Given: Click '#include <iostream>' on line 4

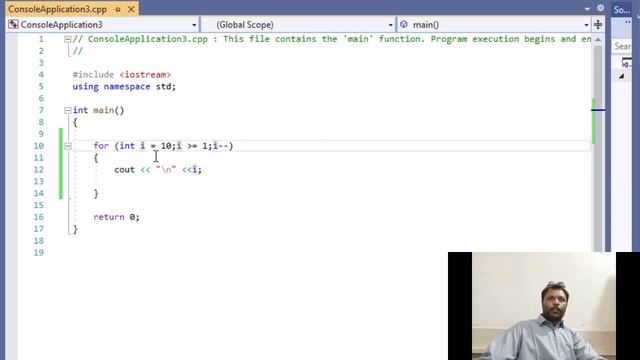Looking at the screenshot, I should click(x=122, y=75).
